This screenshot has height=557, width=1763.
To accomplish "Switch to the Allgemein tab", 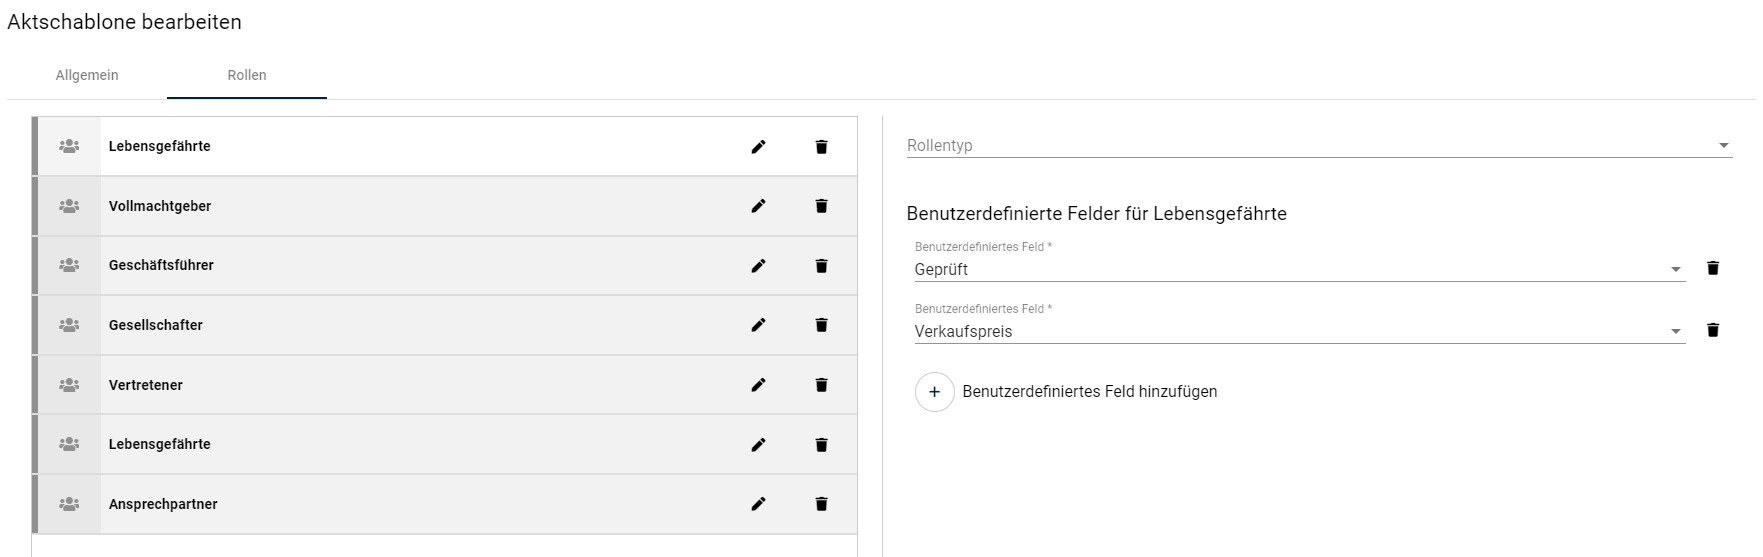I will point(87,75).
